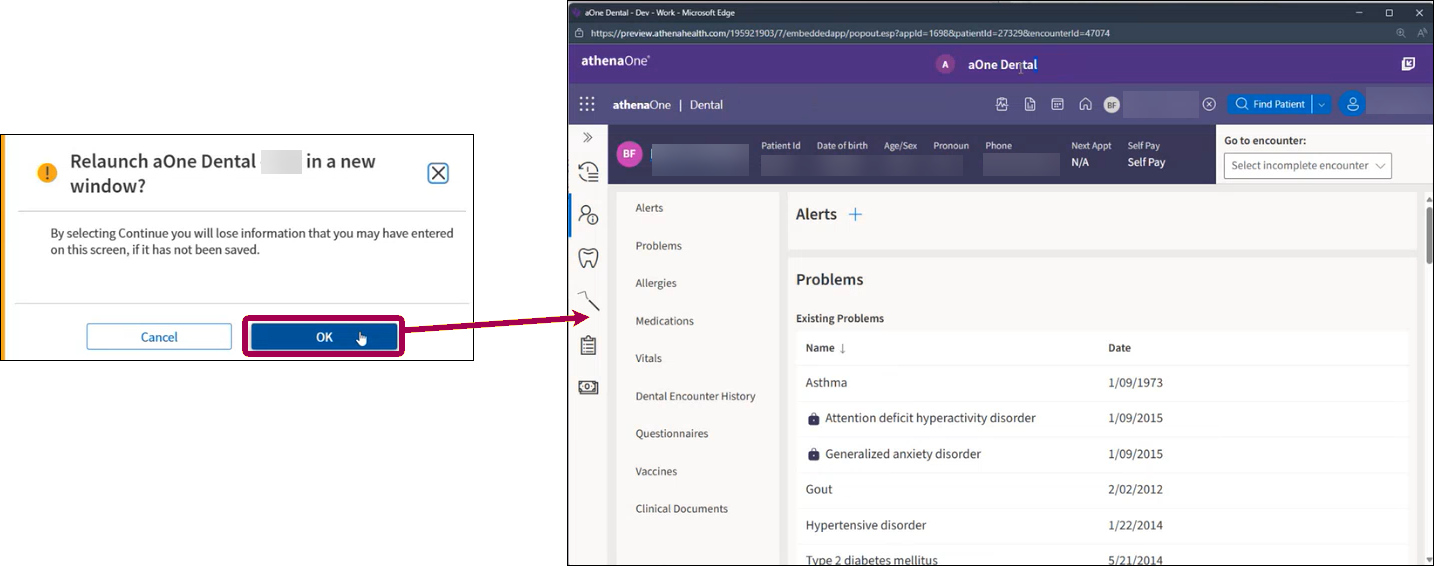Open the app grid launcher icon
Viewport: 1434px width, 566px height.
pos(587,104)
